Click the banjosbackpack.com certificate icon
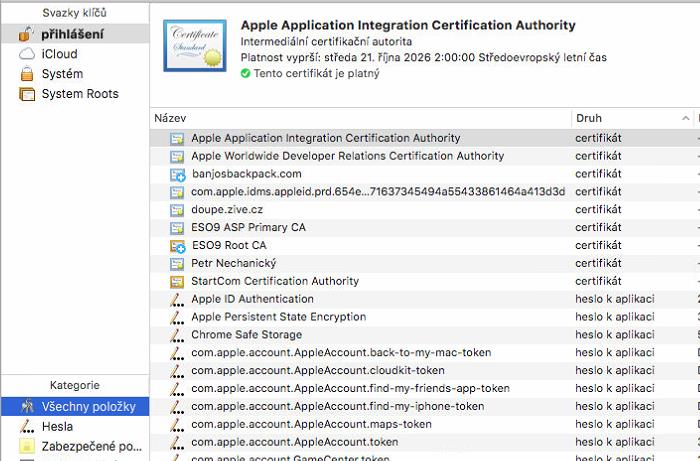The image size is (700, 461). click(178, 174)
